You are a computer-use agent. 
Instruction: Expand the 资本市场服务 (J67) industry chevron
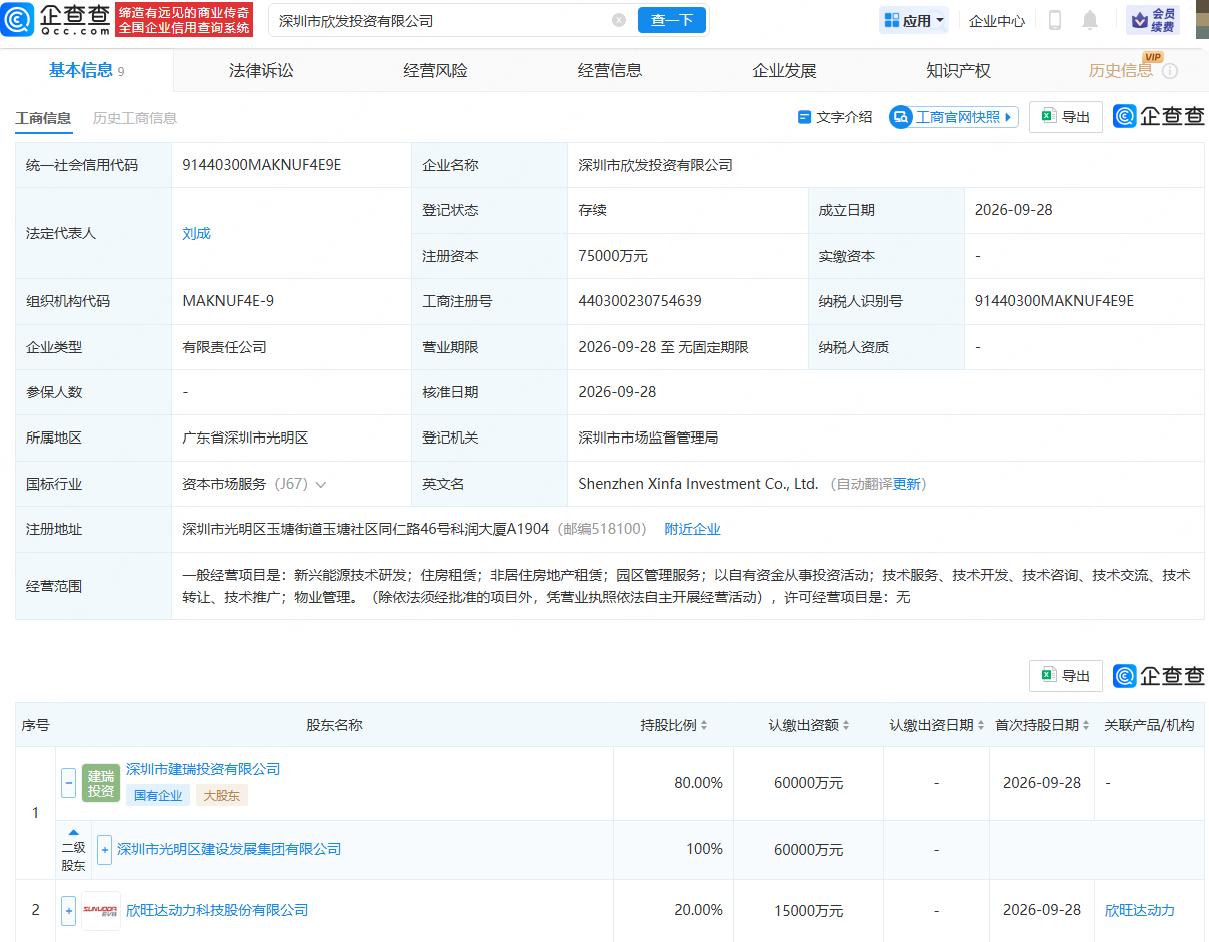pyautogui.click(x=321, y=484)
